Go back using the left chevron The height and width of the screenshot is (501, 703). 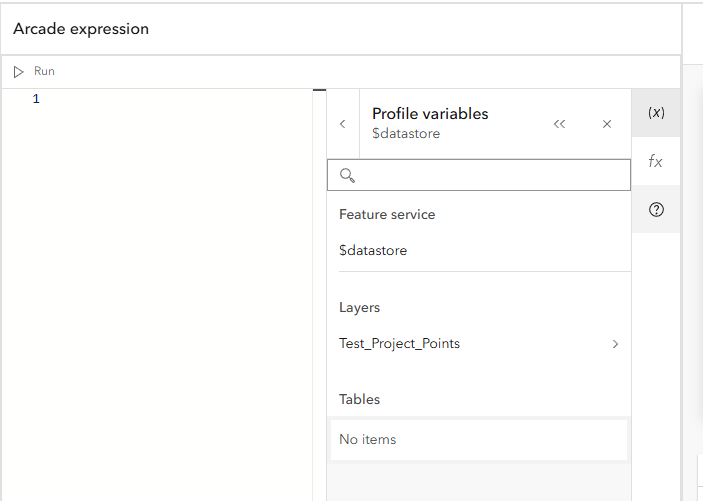(x=343, y=124)
